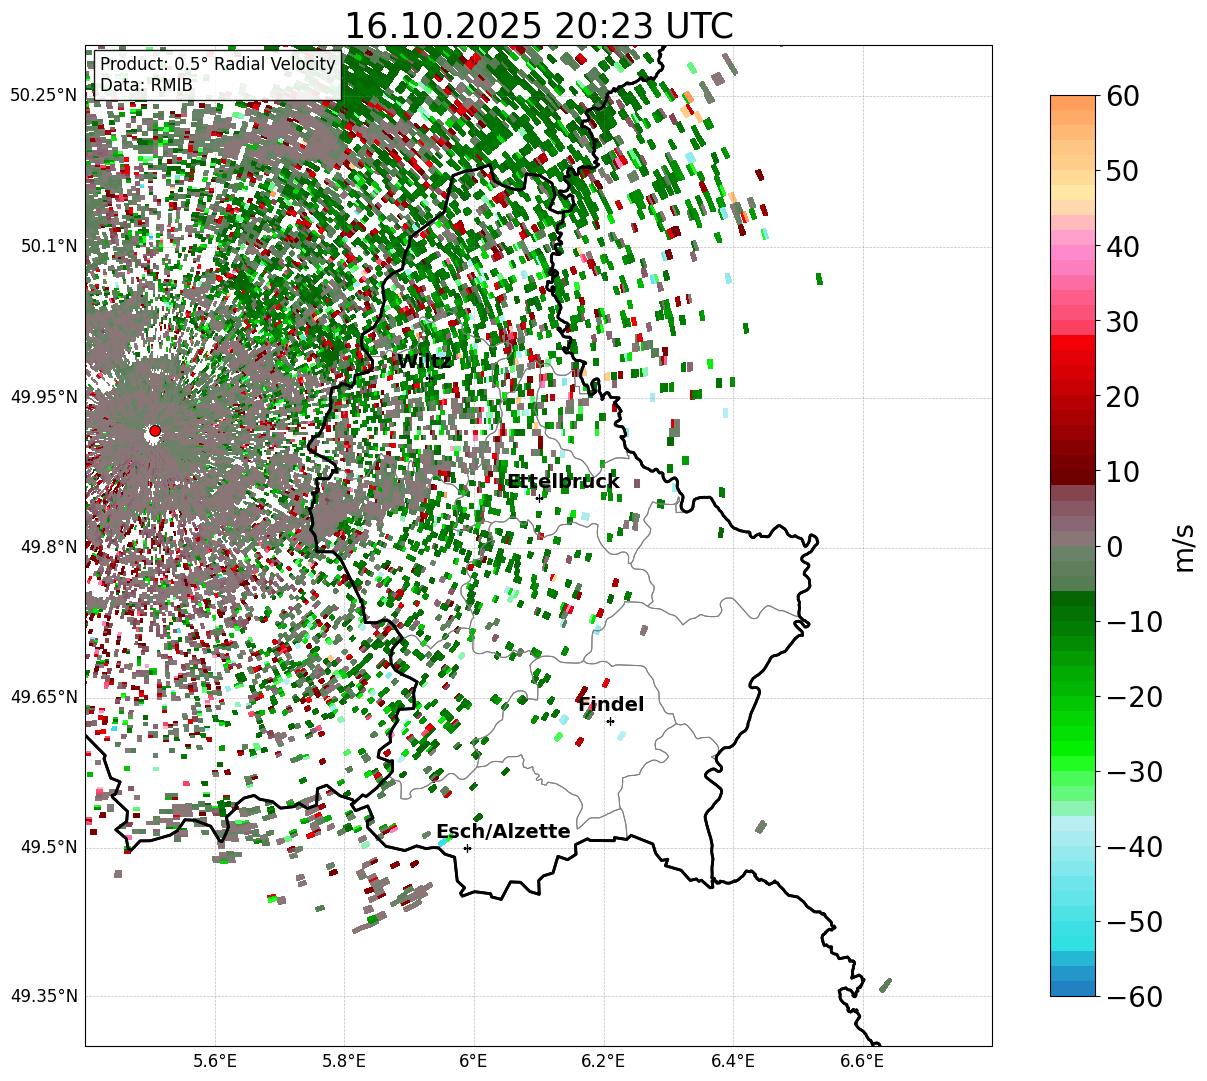Click the title 16.10.2025 20:23 UTC
This screenshot has height=1081, width=1207.
pyautogui.click(x=538, y=25)
